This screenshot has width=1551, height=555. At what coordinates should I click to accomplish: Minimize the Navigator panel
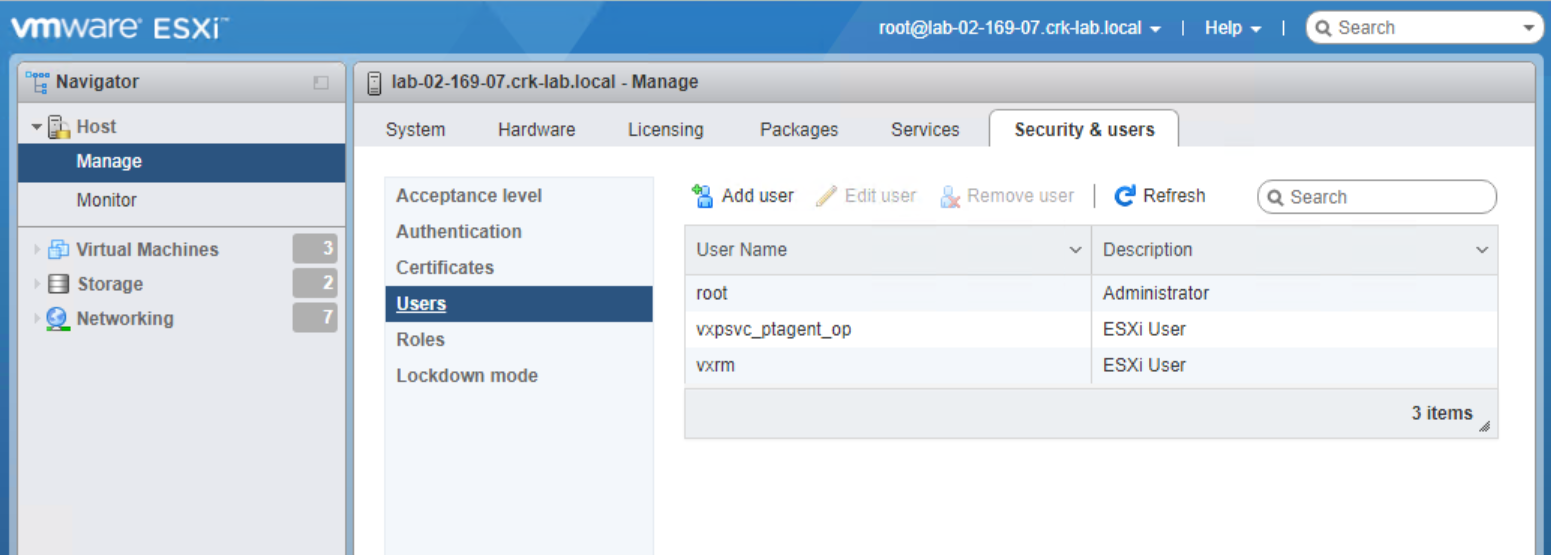(x=321, y=82)
